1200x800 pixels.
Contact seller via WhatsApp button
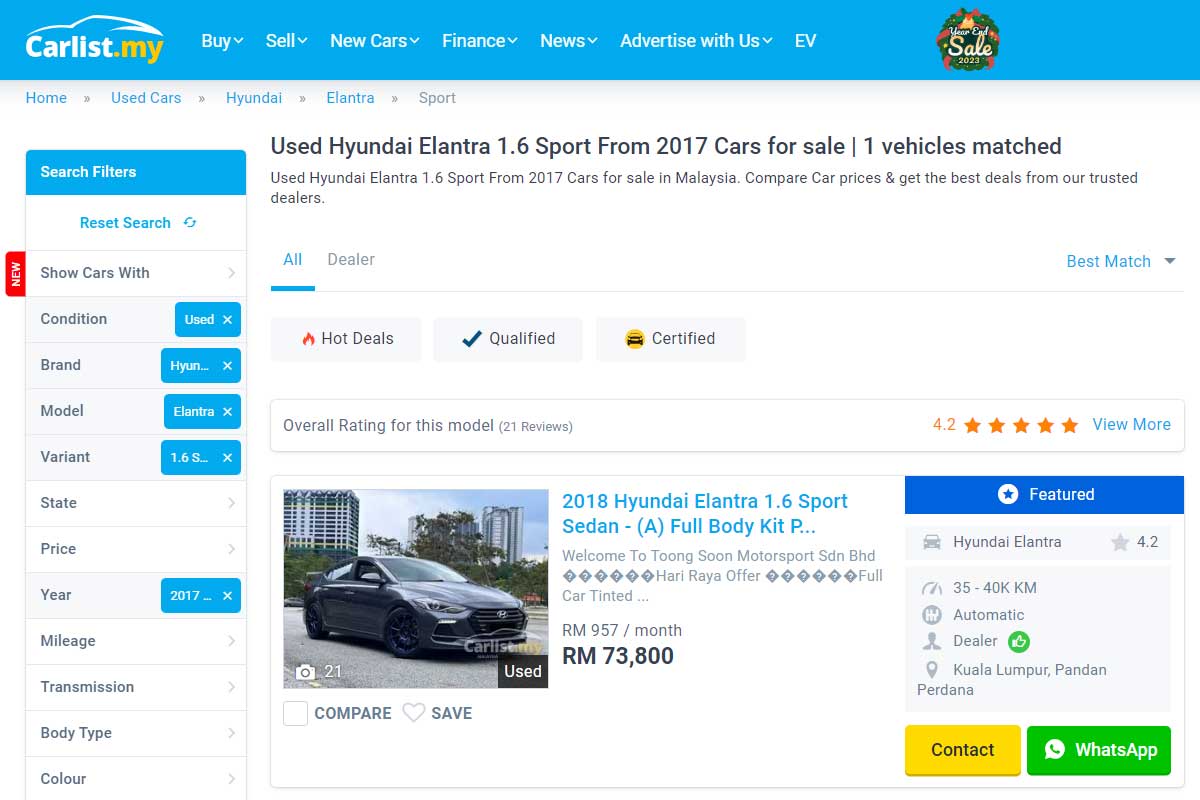tap(1098, 750)
